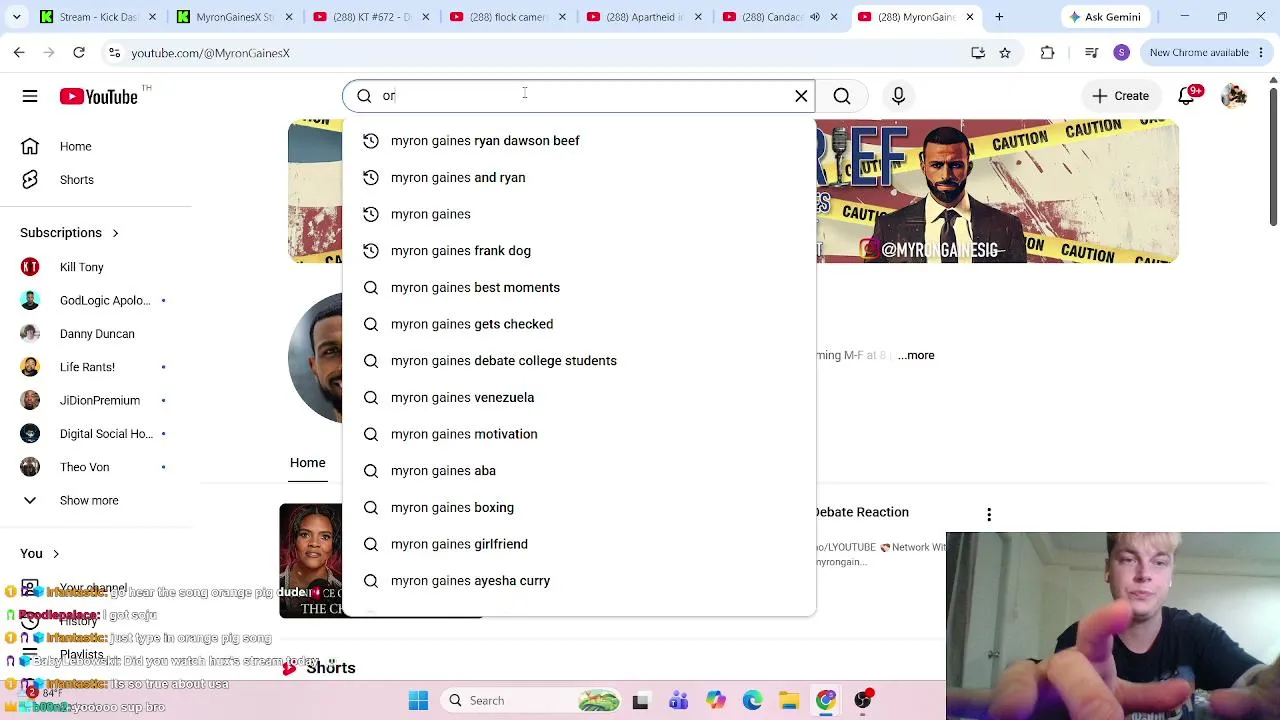Select the plain myron gaines suggestion
The width and height of the screenshot is (1280, 720).
coord(579,214)
